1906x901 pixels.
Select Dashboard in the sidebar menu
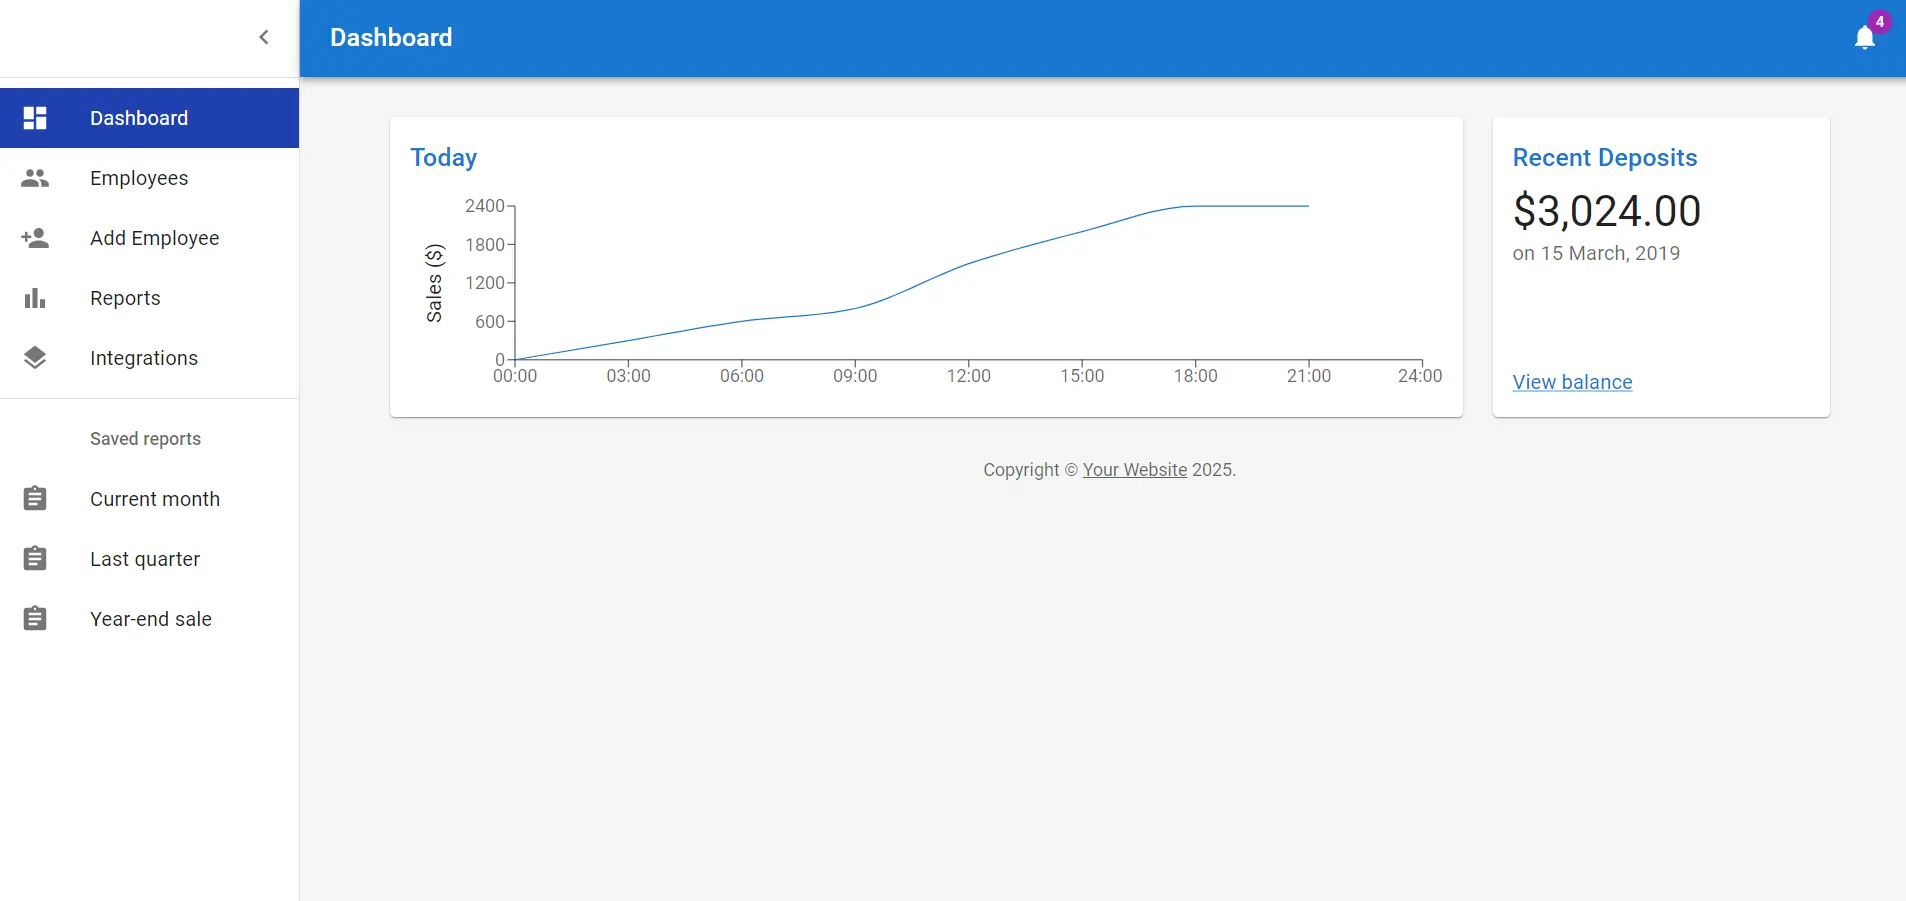[x=149, y=118]
